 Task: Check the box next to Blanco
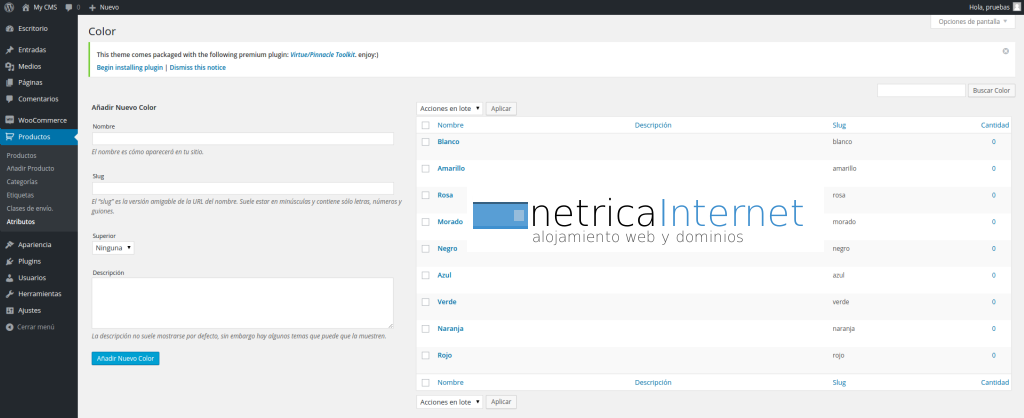[426, 142]
